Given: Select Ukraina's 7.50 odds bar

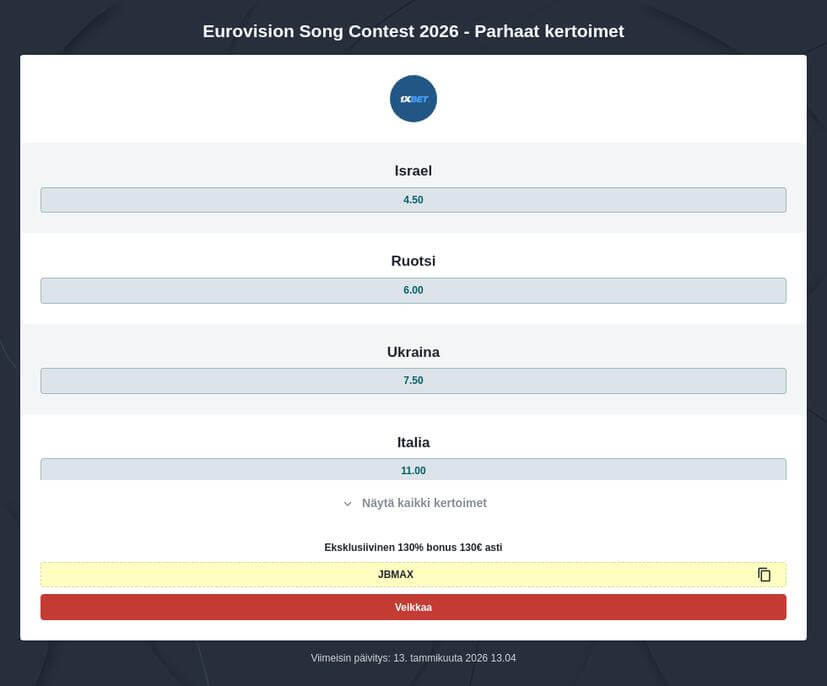Looking at the screenshot, I should tap(413, 380).
